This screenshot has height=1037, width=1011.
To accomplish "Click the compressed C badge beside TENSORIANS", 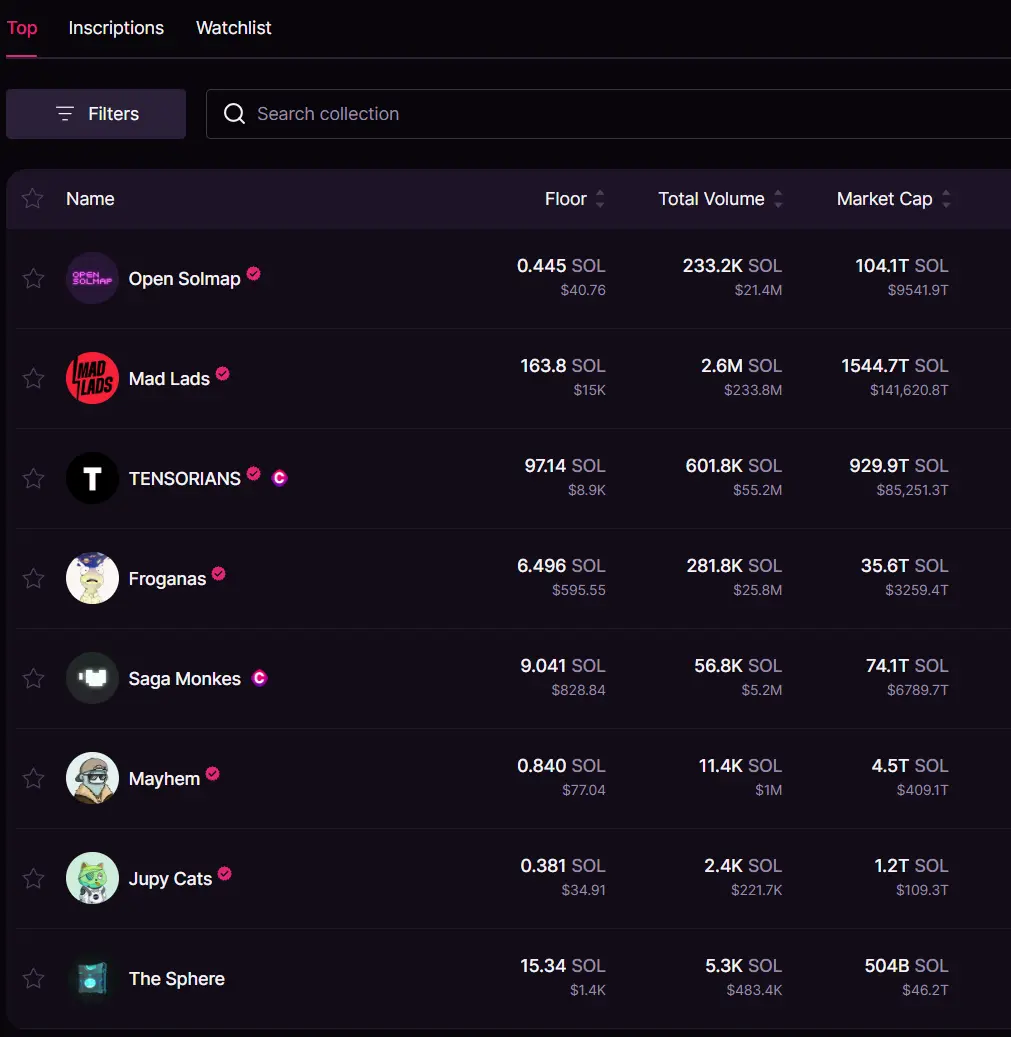I will click(279, 477).
